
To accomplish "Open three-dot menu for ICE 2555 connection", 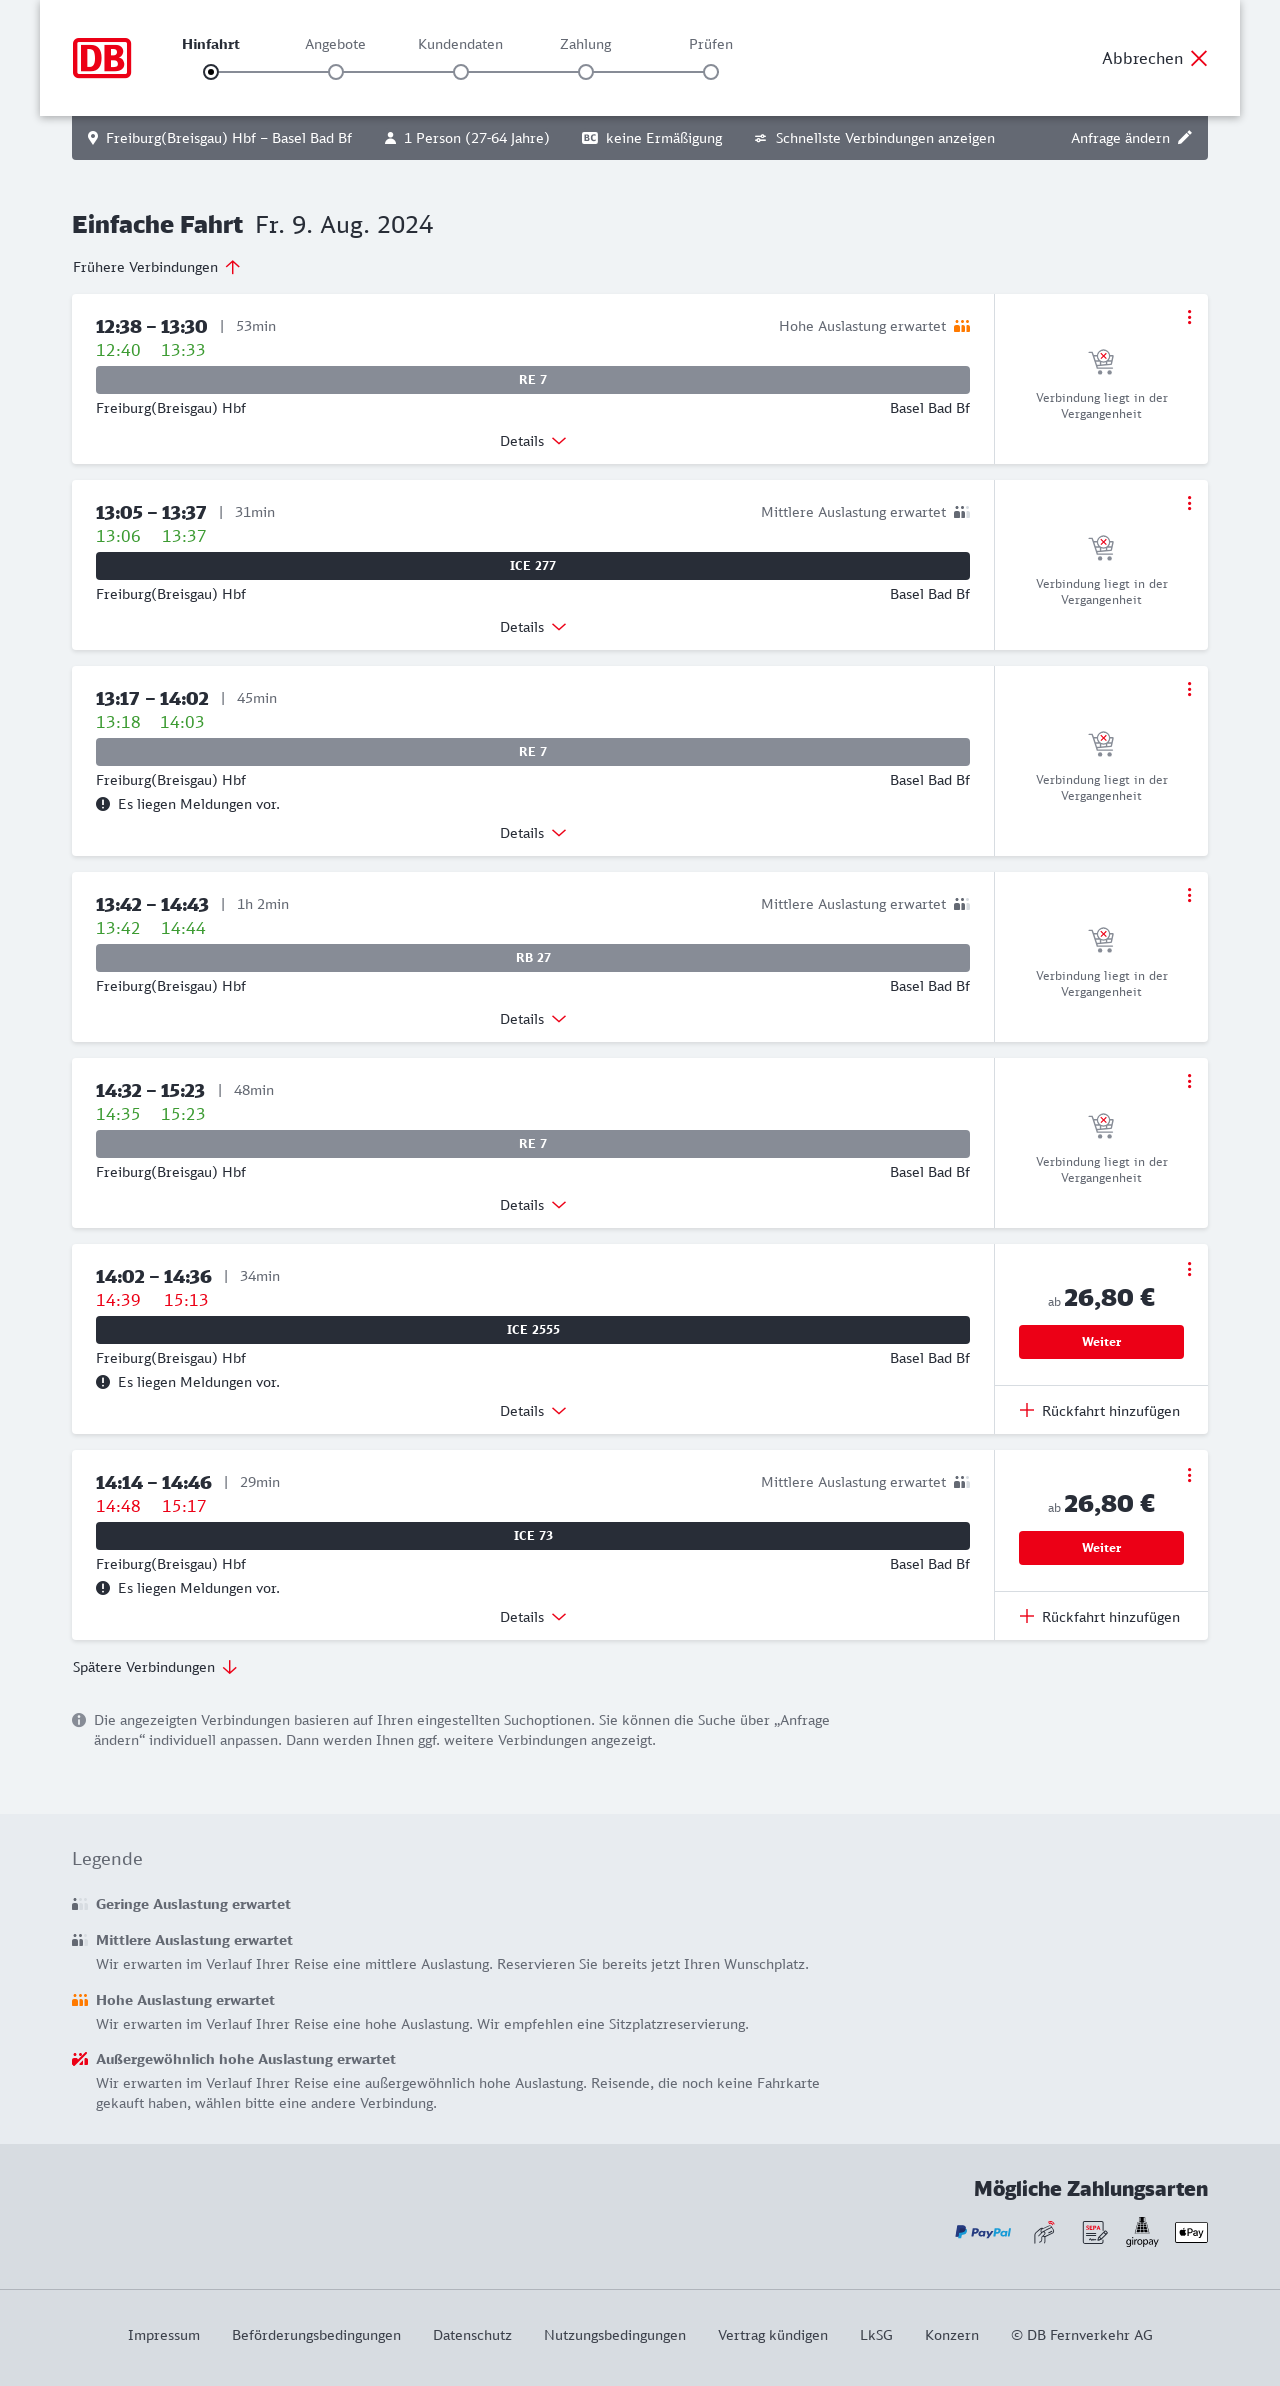I will 1189,1269.
